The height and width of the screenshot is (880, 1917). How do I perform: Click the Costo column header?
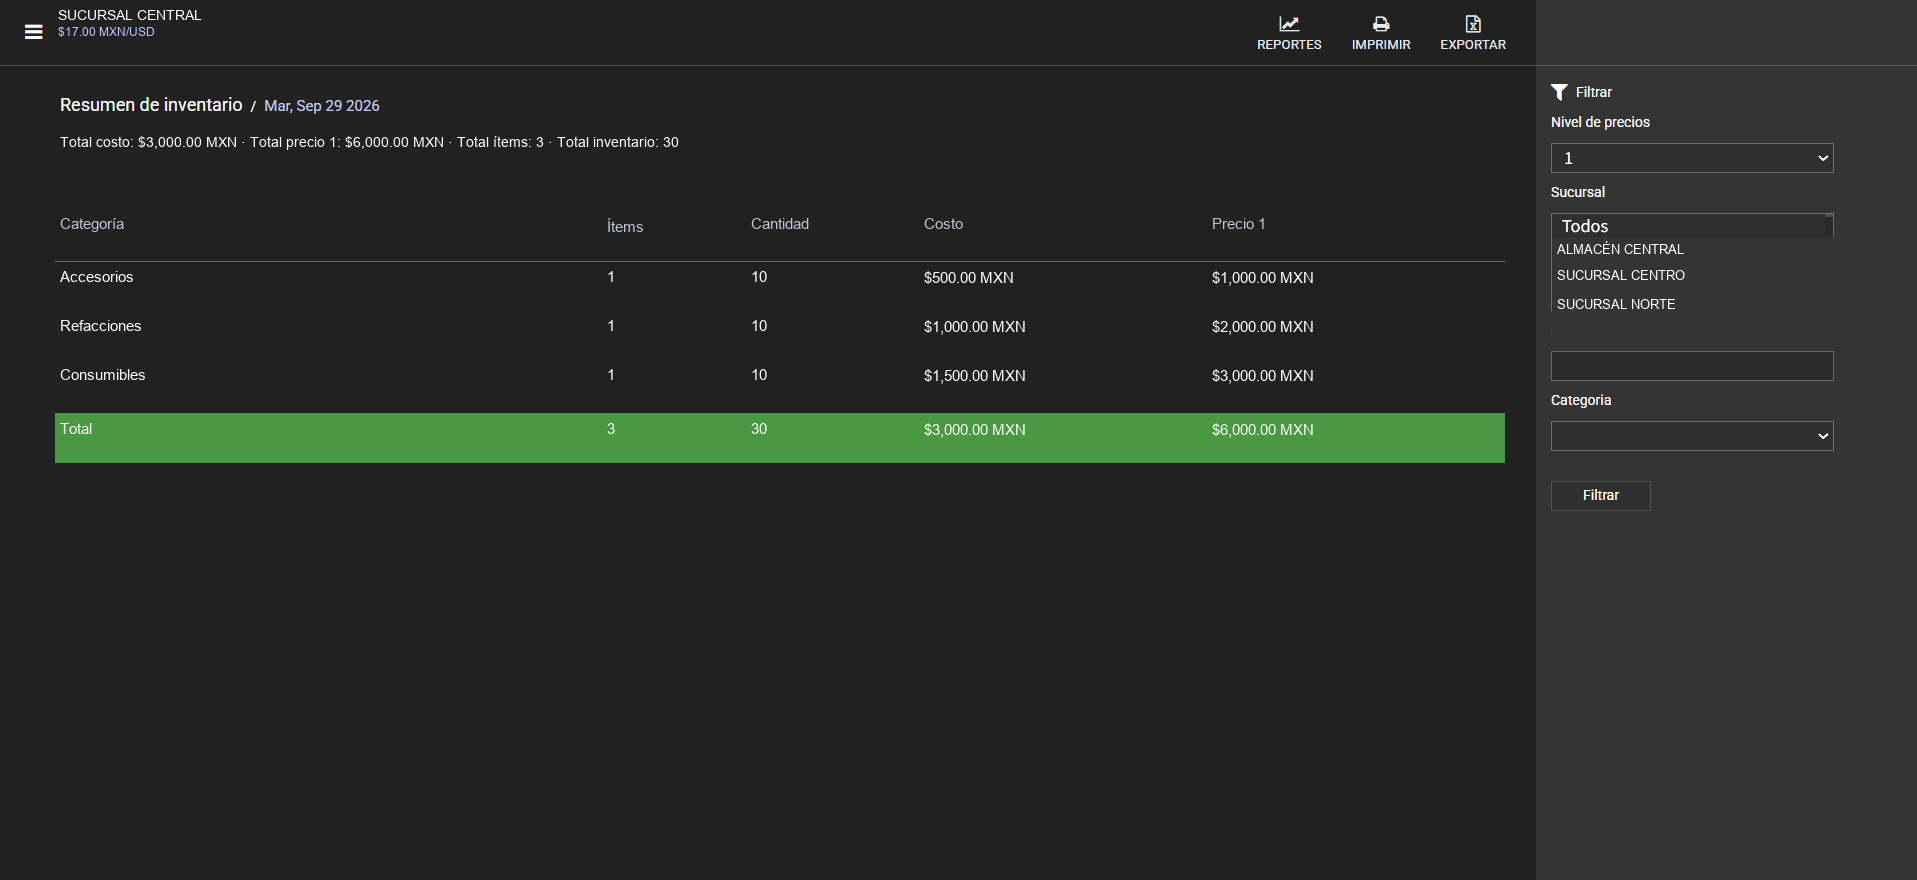(943, 224)
